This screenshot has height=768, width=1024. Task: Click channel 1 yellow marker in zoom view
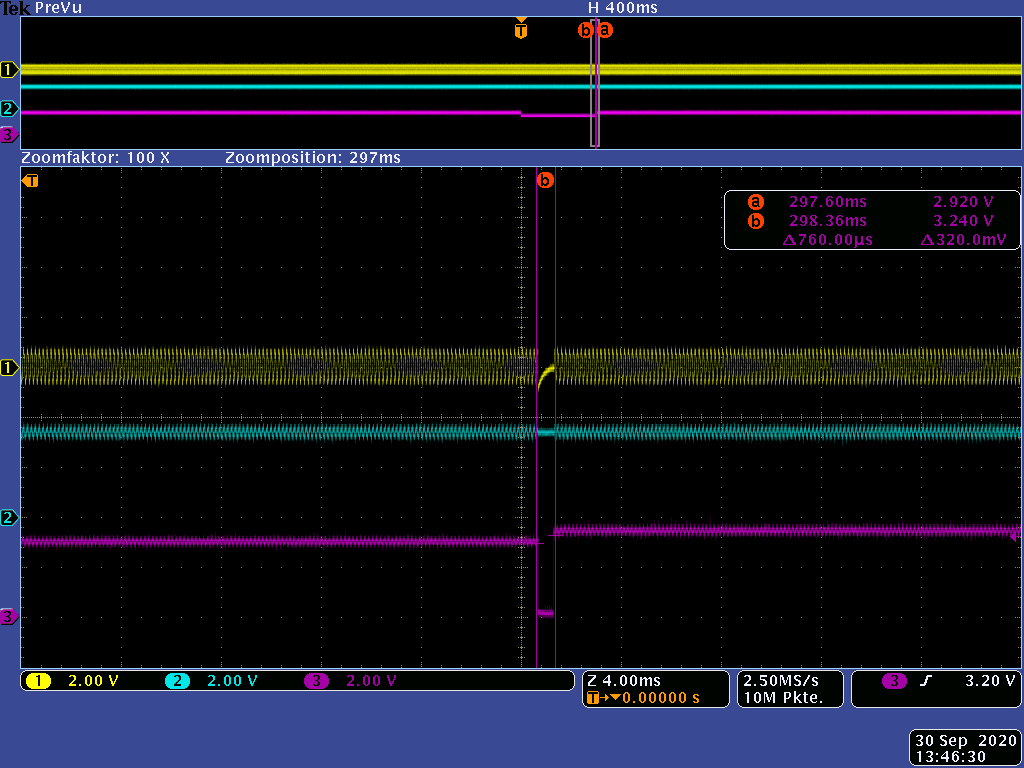8,368
